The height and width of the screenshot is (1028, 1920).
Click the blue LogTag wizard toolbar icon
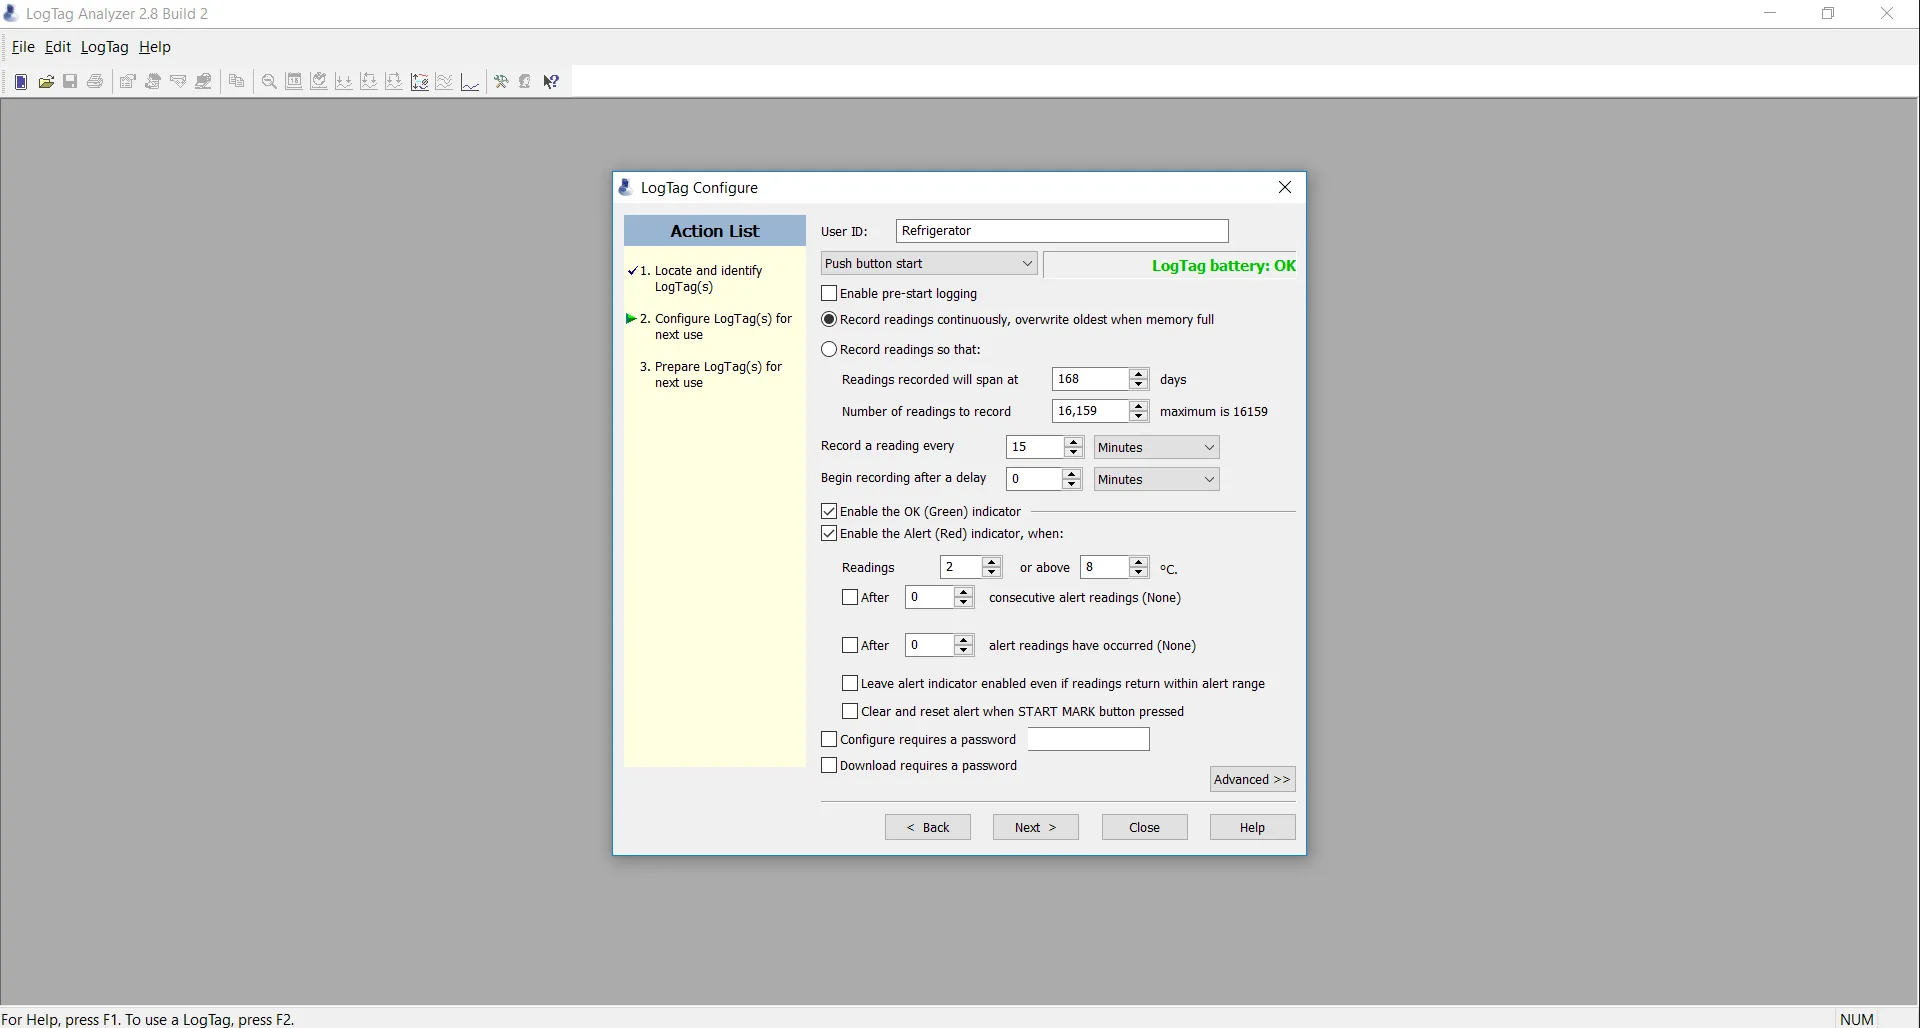point(21,82)
